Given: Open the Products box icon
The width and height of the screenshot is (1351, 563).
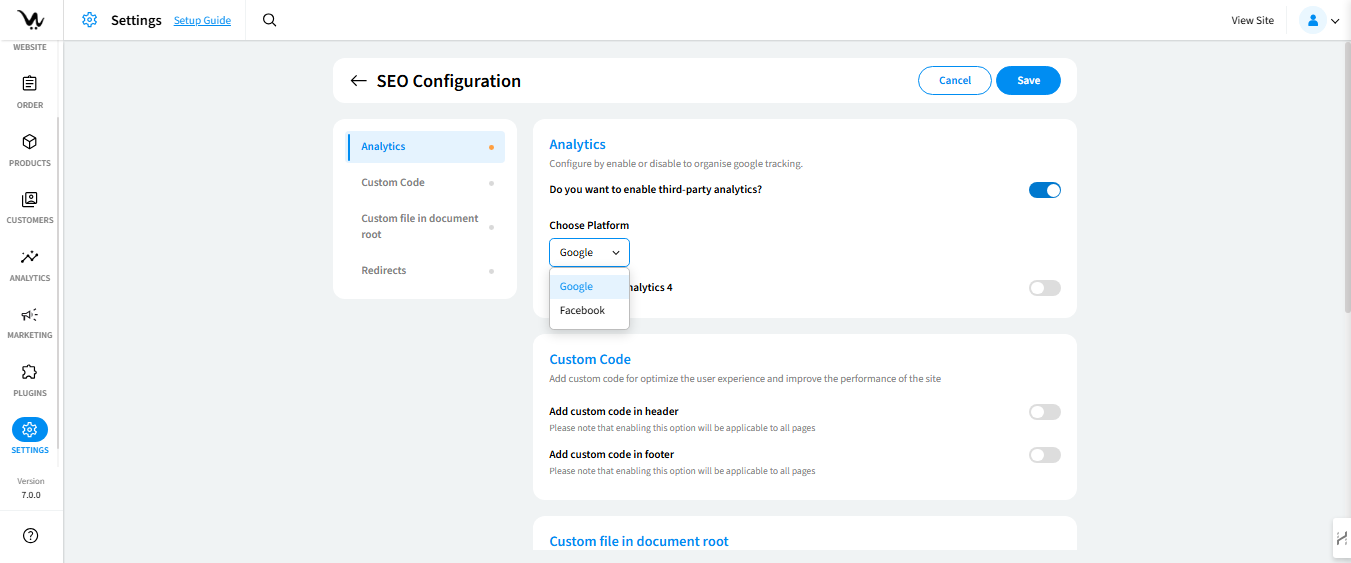Looking at the screenshot, I should [x=30, y=142].
